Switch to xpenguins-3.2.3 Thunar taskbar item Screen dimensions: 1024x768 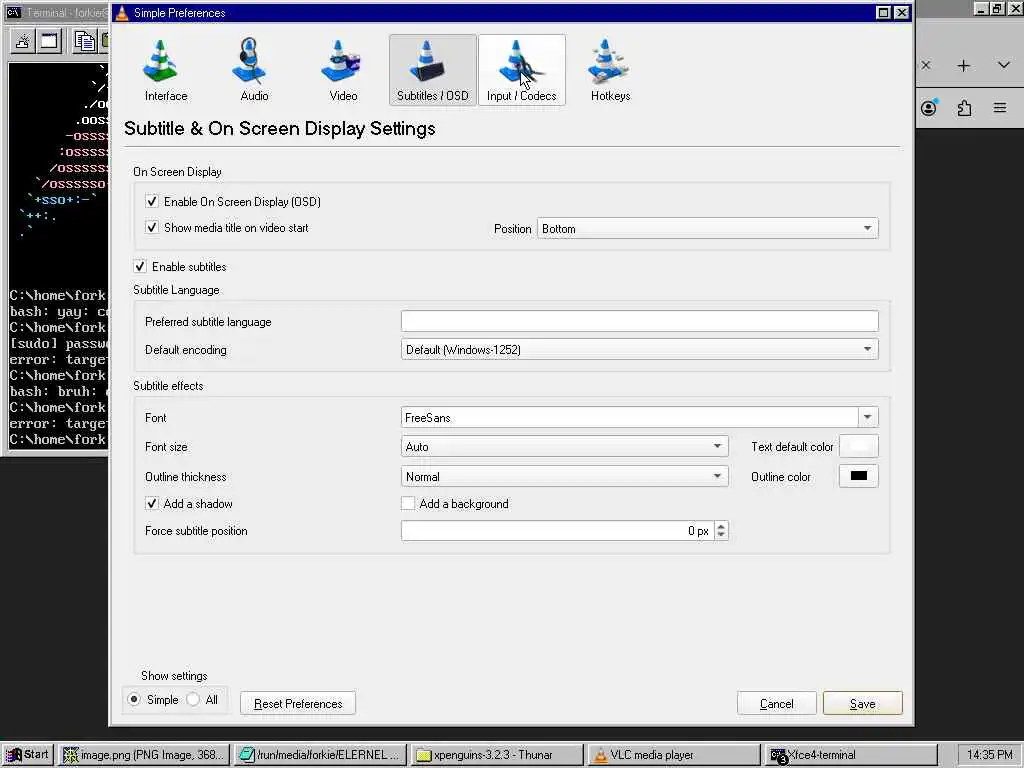click(x=497, y=754)
